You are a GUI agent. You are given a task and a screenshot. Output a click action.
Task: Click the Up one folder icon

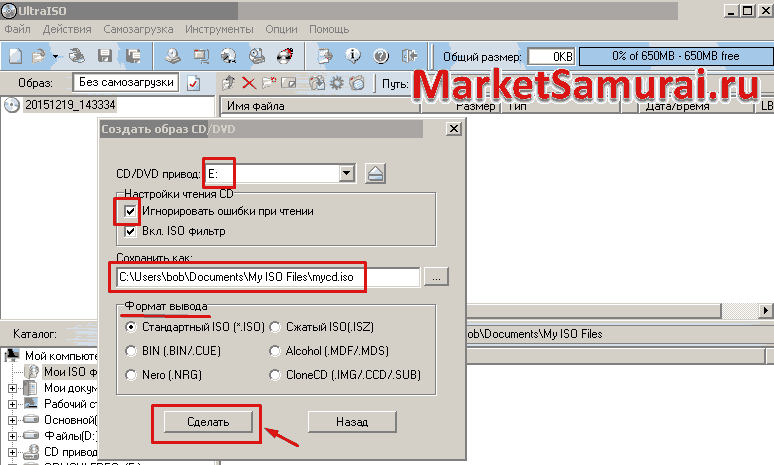coord(228,83)
